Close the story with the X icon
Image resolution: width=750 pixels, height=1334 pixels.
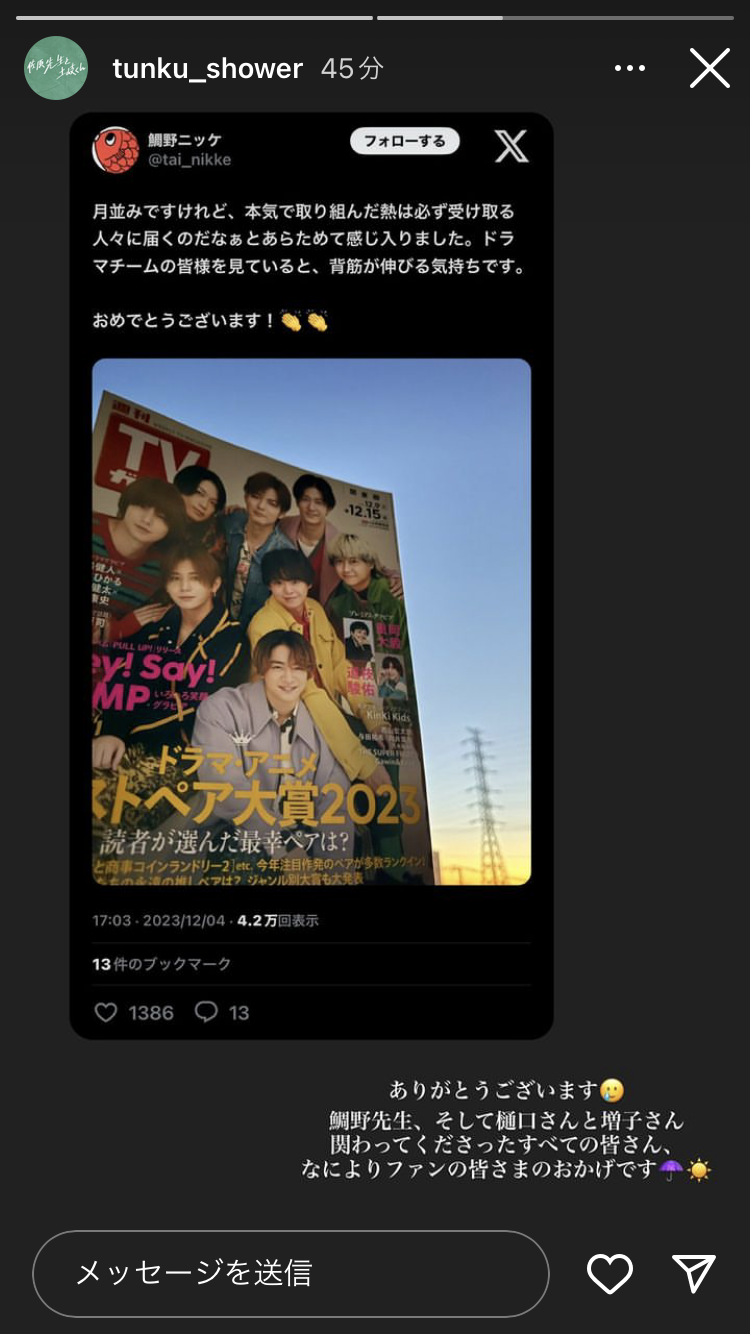[710, 68]
